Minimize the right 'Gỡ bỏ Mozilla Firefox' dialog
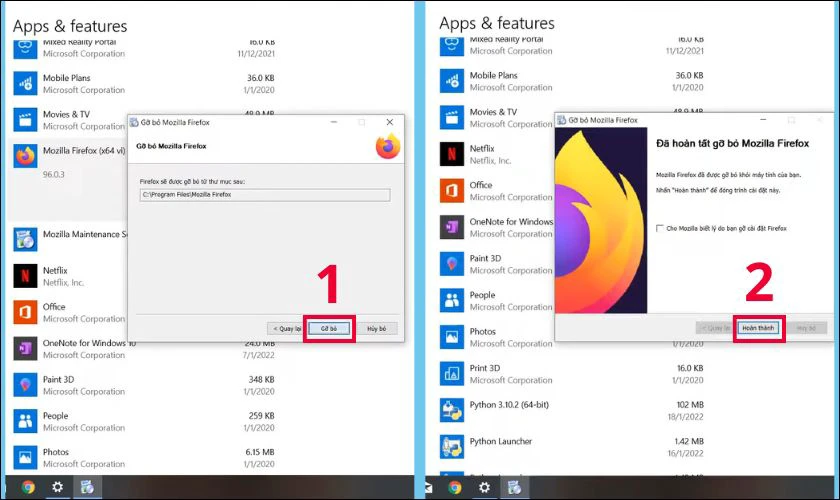Screen dimensions: 840x500 (x=763, y=120)
